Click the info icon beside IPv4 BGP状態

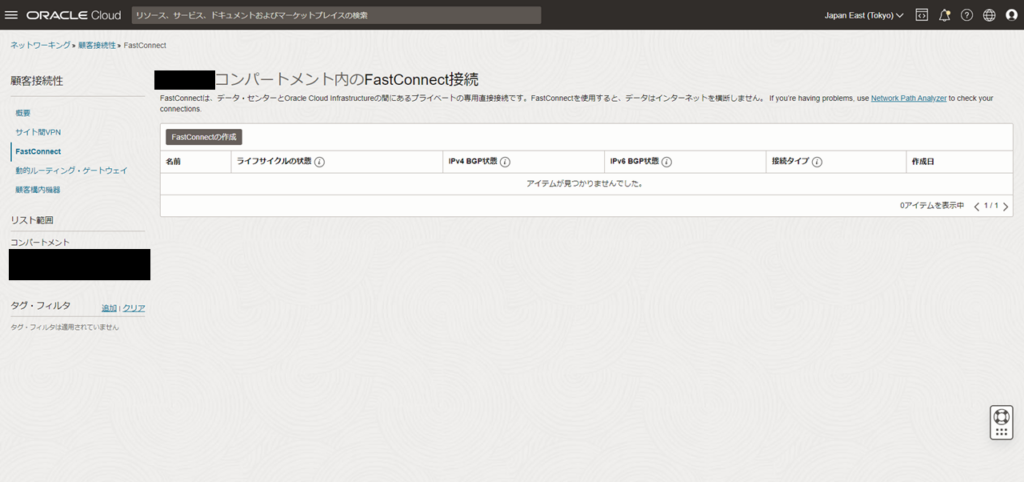[505, 162]
